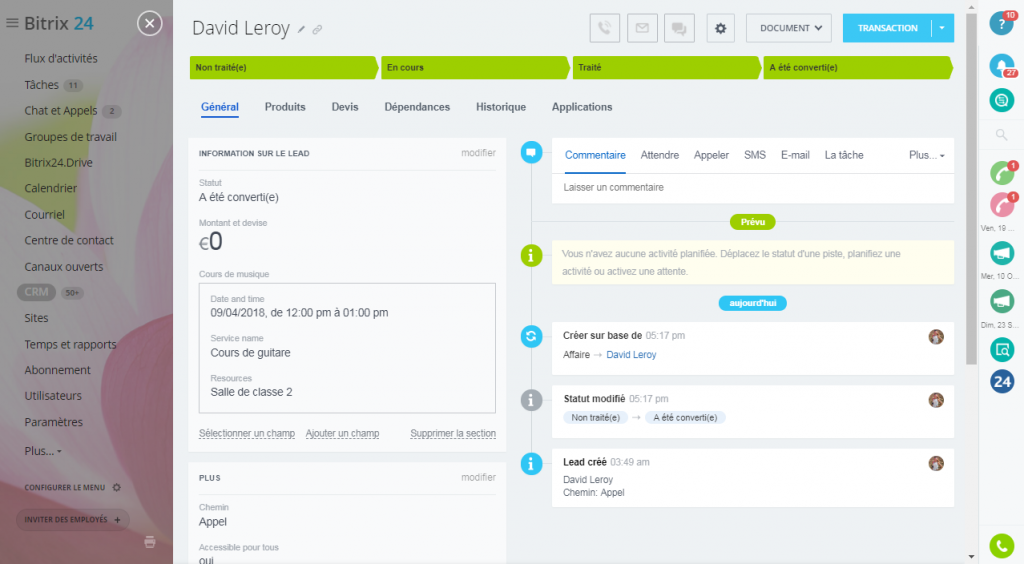1024x564 pixels.
Task: Click Inviter des employés button
Action: pyautogui.click(x=72, y=520)
